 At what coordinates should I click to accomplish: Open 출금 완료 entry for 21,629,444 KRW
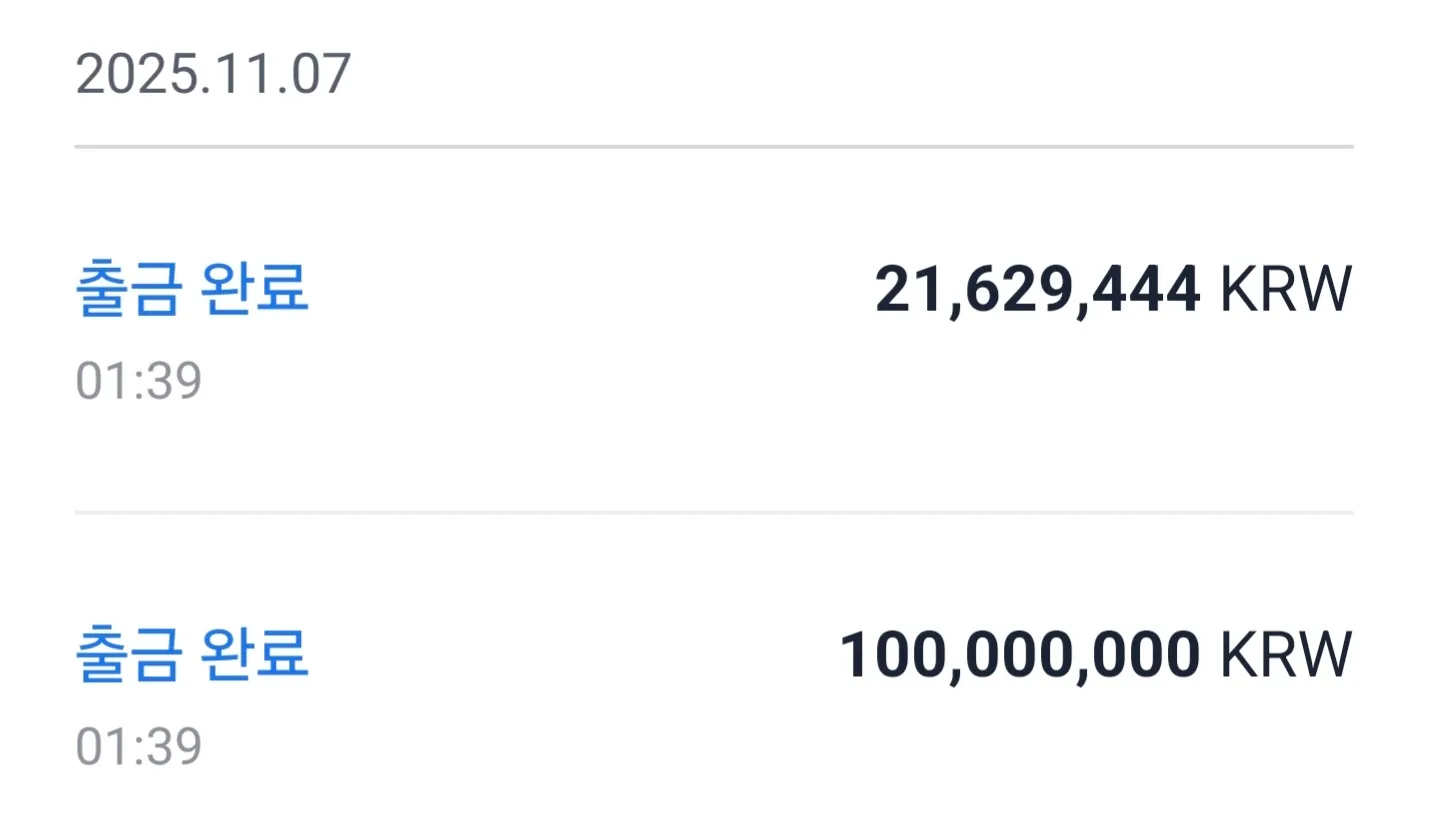coord(192,290)
